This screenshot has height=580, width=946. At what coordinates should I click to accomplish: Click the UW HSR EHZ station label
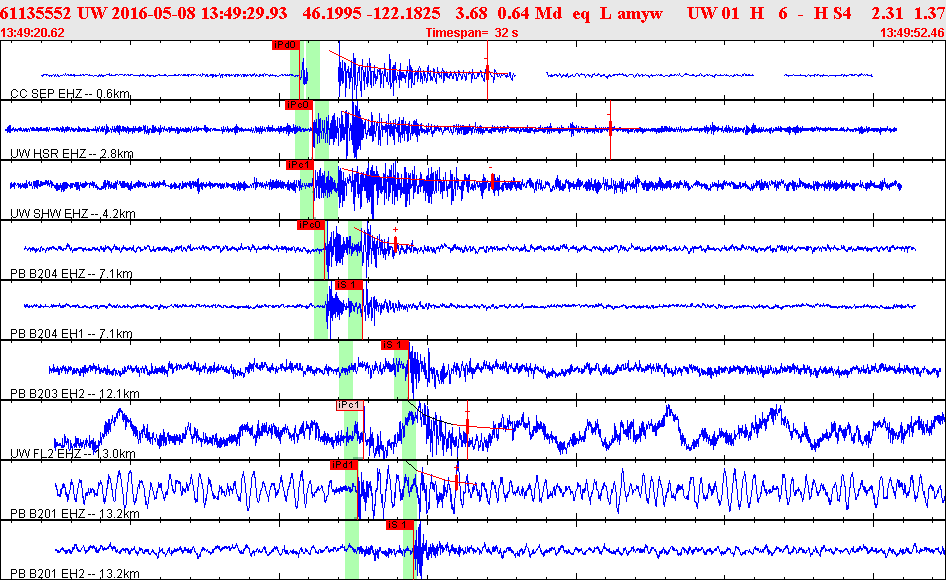[x=72, y=154]
